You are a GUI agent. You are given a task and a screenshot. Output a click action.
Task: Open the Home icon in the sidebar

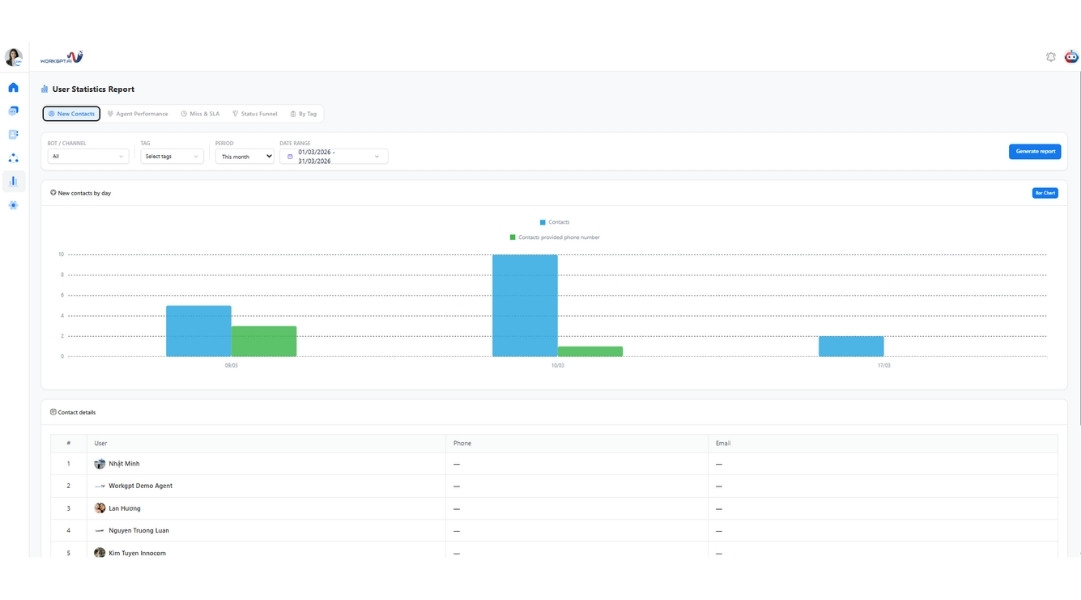click(x=13, y=88)
